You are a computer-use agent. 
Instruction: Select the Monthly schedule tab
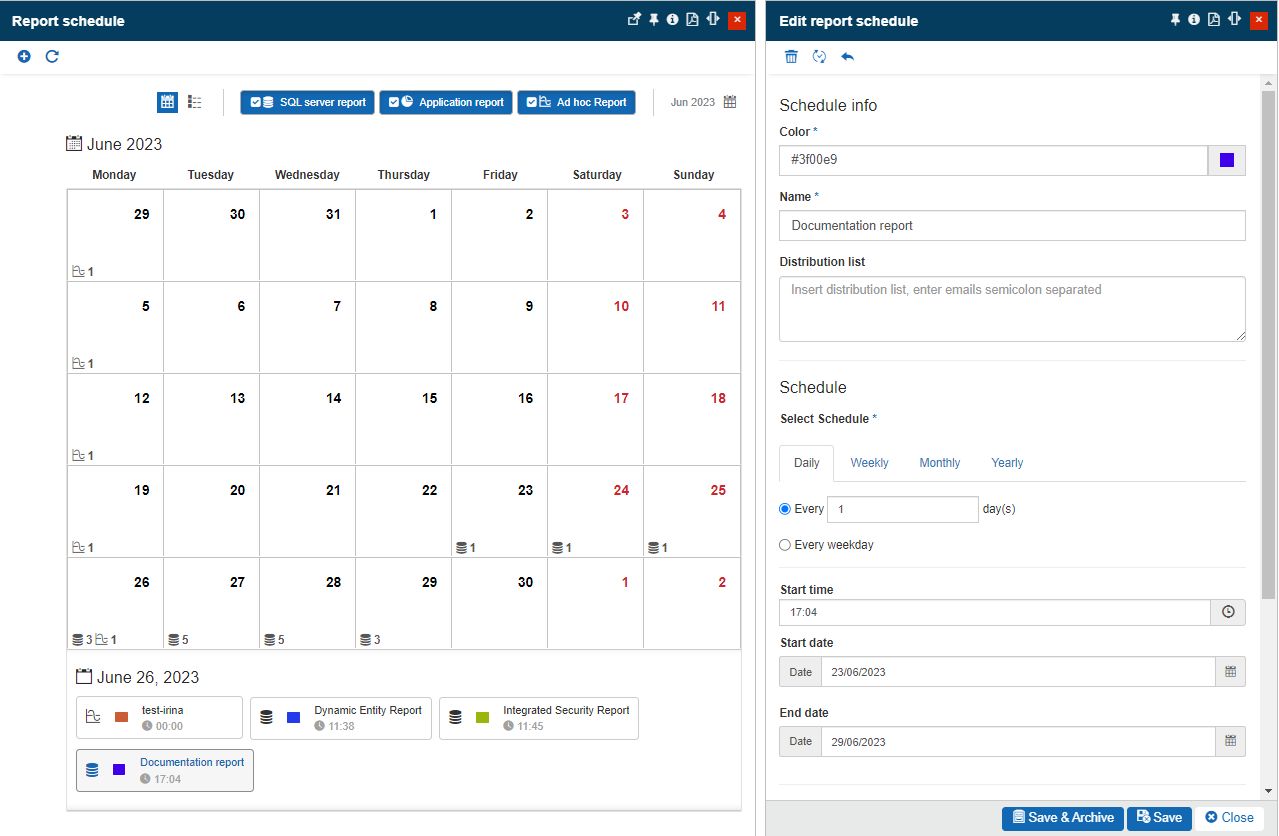939,463
